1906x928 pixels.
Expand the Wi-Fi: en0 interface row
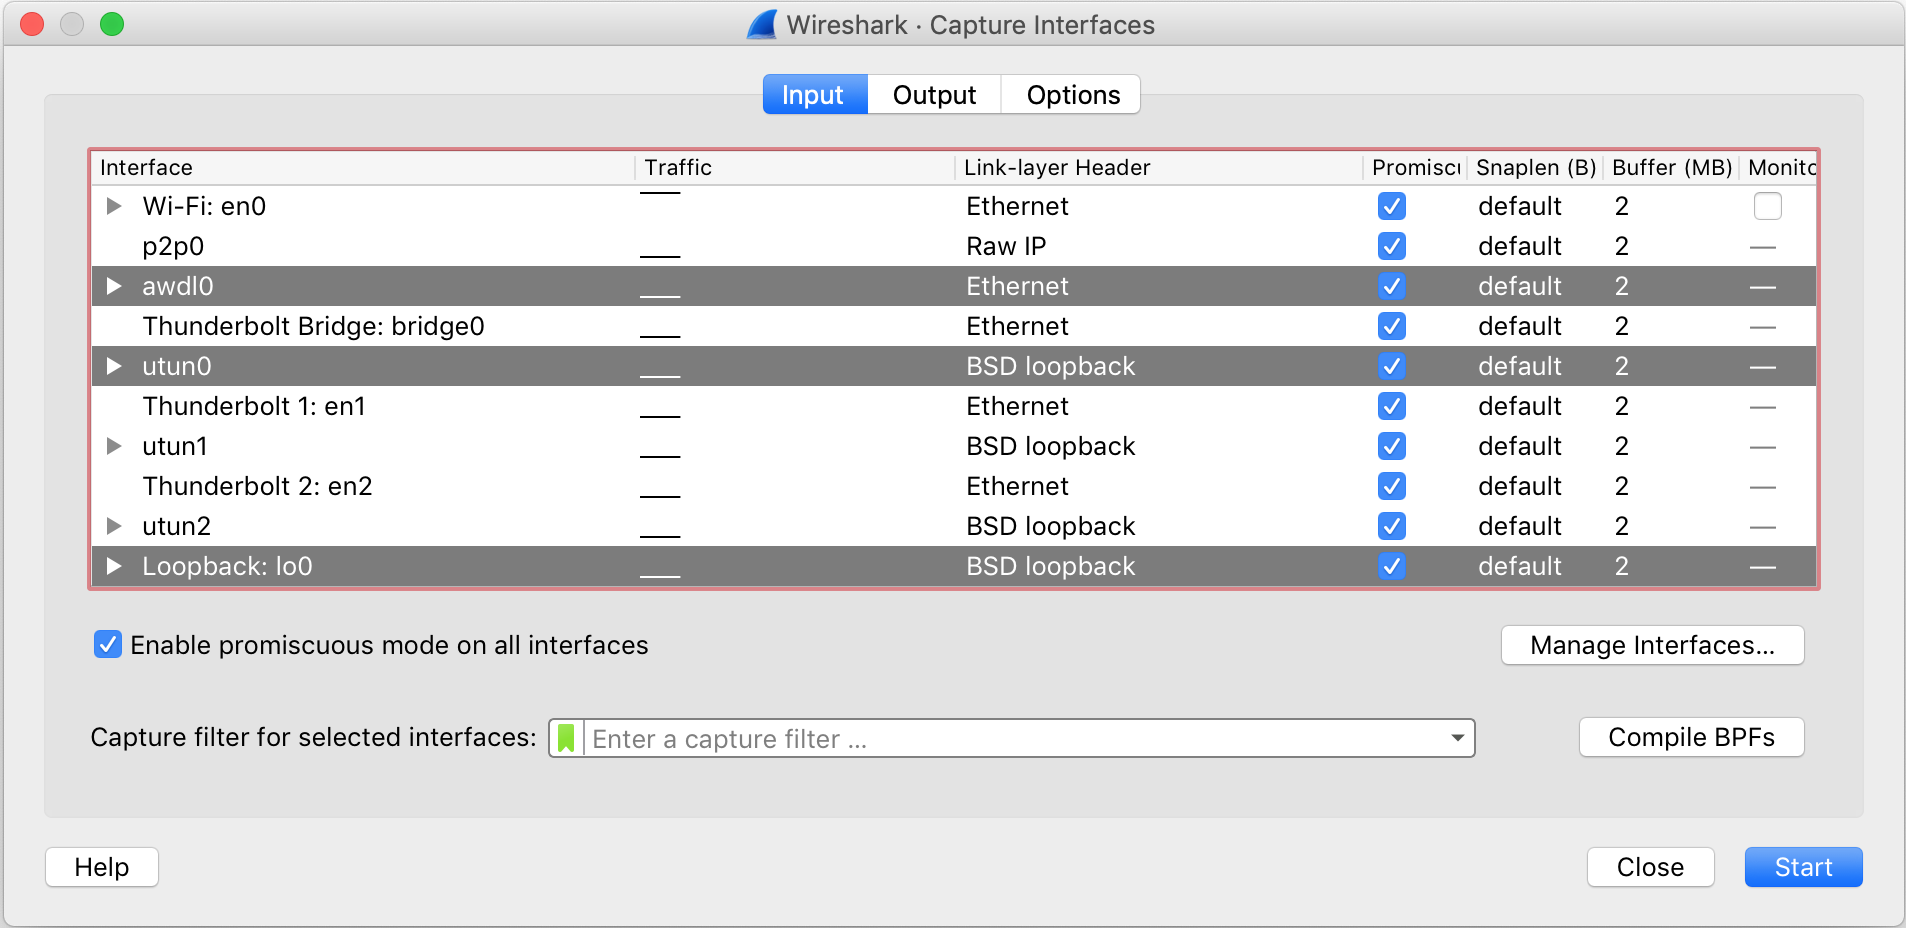coord(114,206)
